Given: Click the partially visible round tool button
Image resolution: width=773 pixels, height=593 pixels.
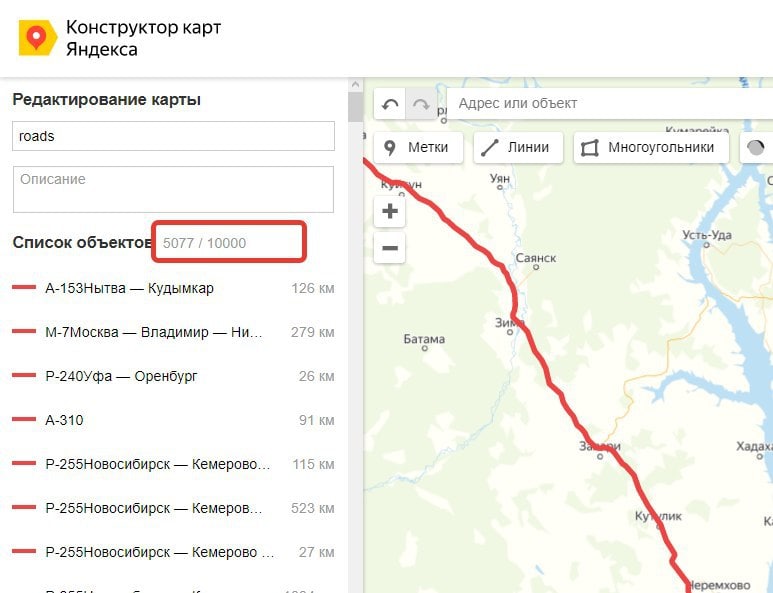Looking at the screenshot, I should pos(756,147).
